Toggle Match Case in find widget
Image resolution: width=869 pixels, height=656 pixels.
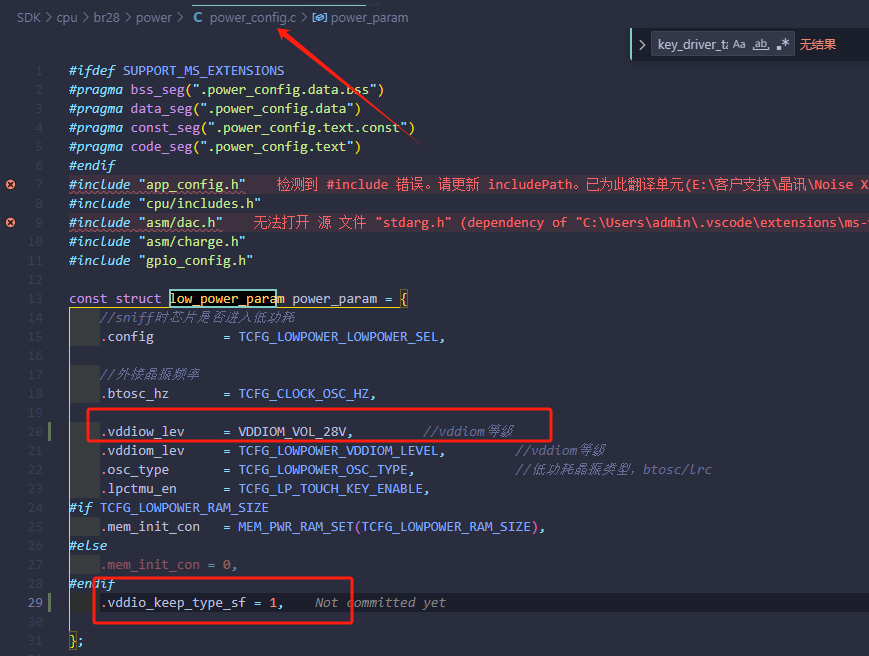pos(739,44)
